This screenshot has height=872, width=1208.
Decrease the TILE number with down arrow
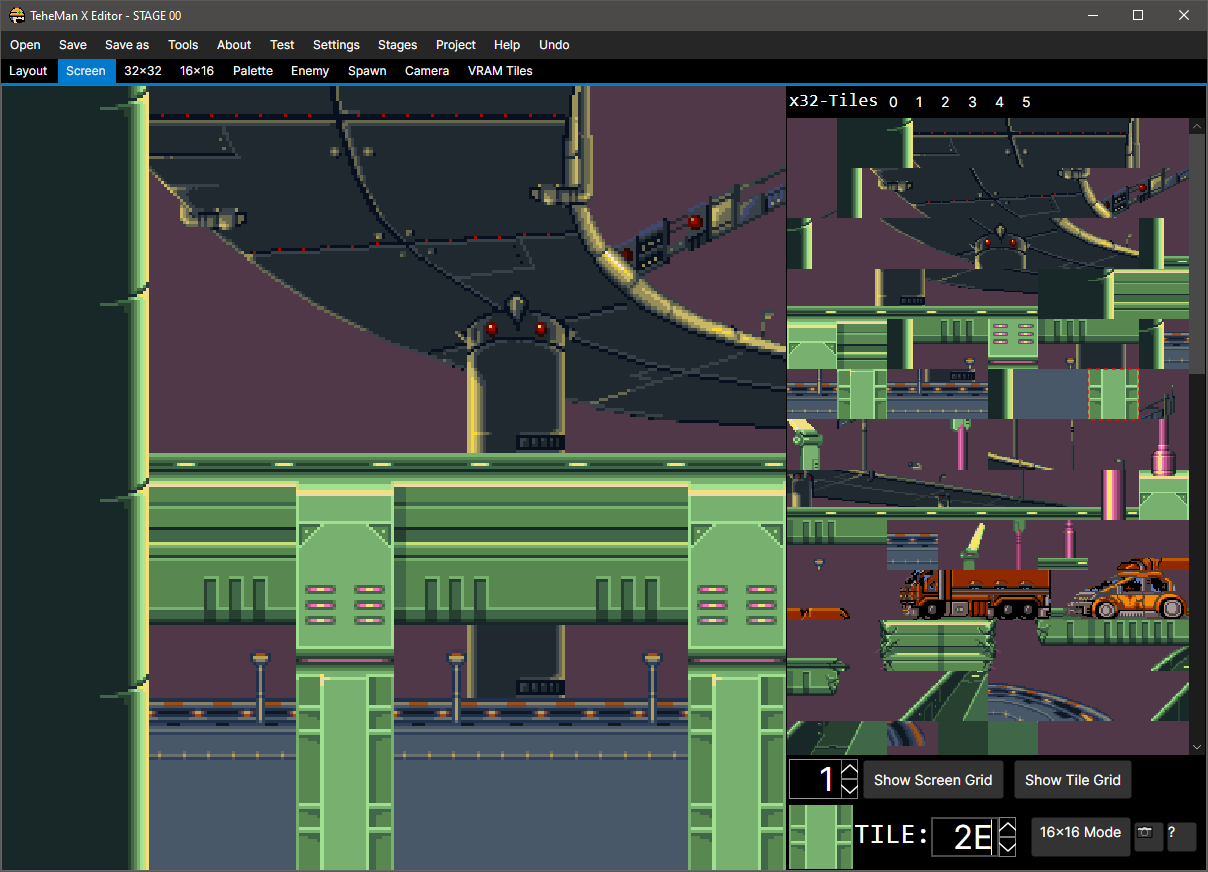click(1007, 846)
